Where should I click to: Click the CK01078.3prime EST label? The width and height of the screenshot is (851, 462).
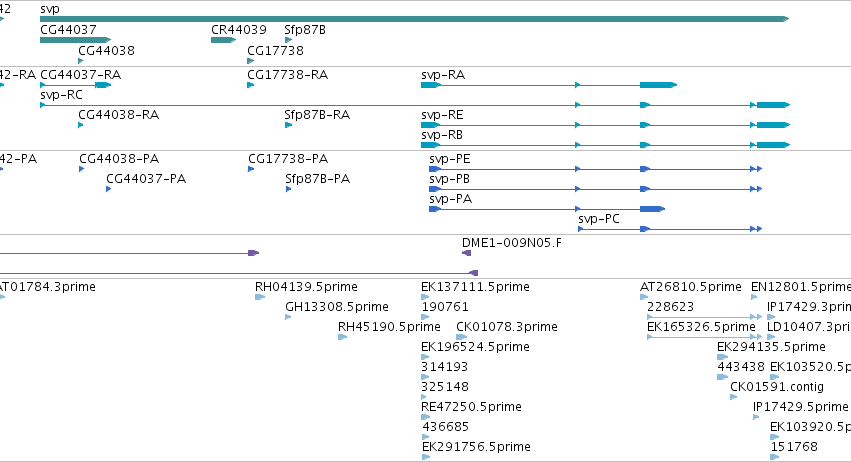coord(507,327)
